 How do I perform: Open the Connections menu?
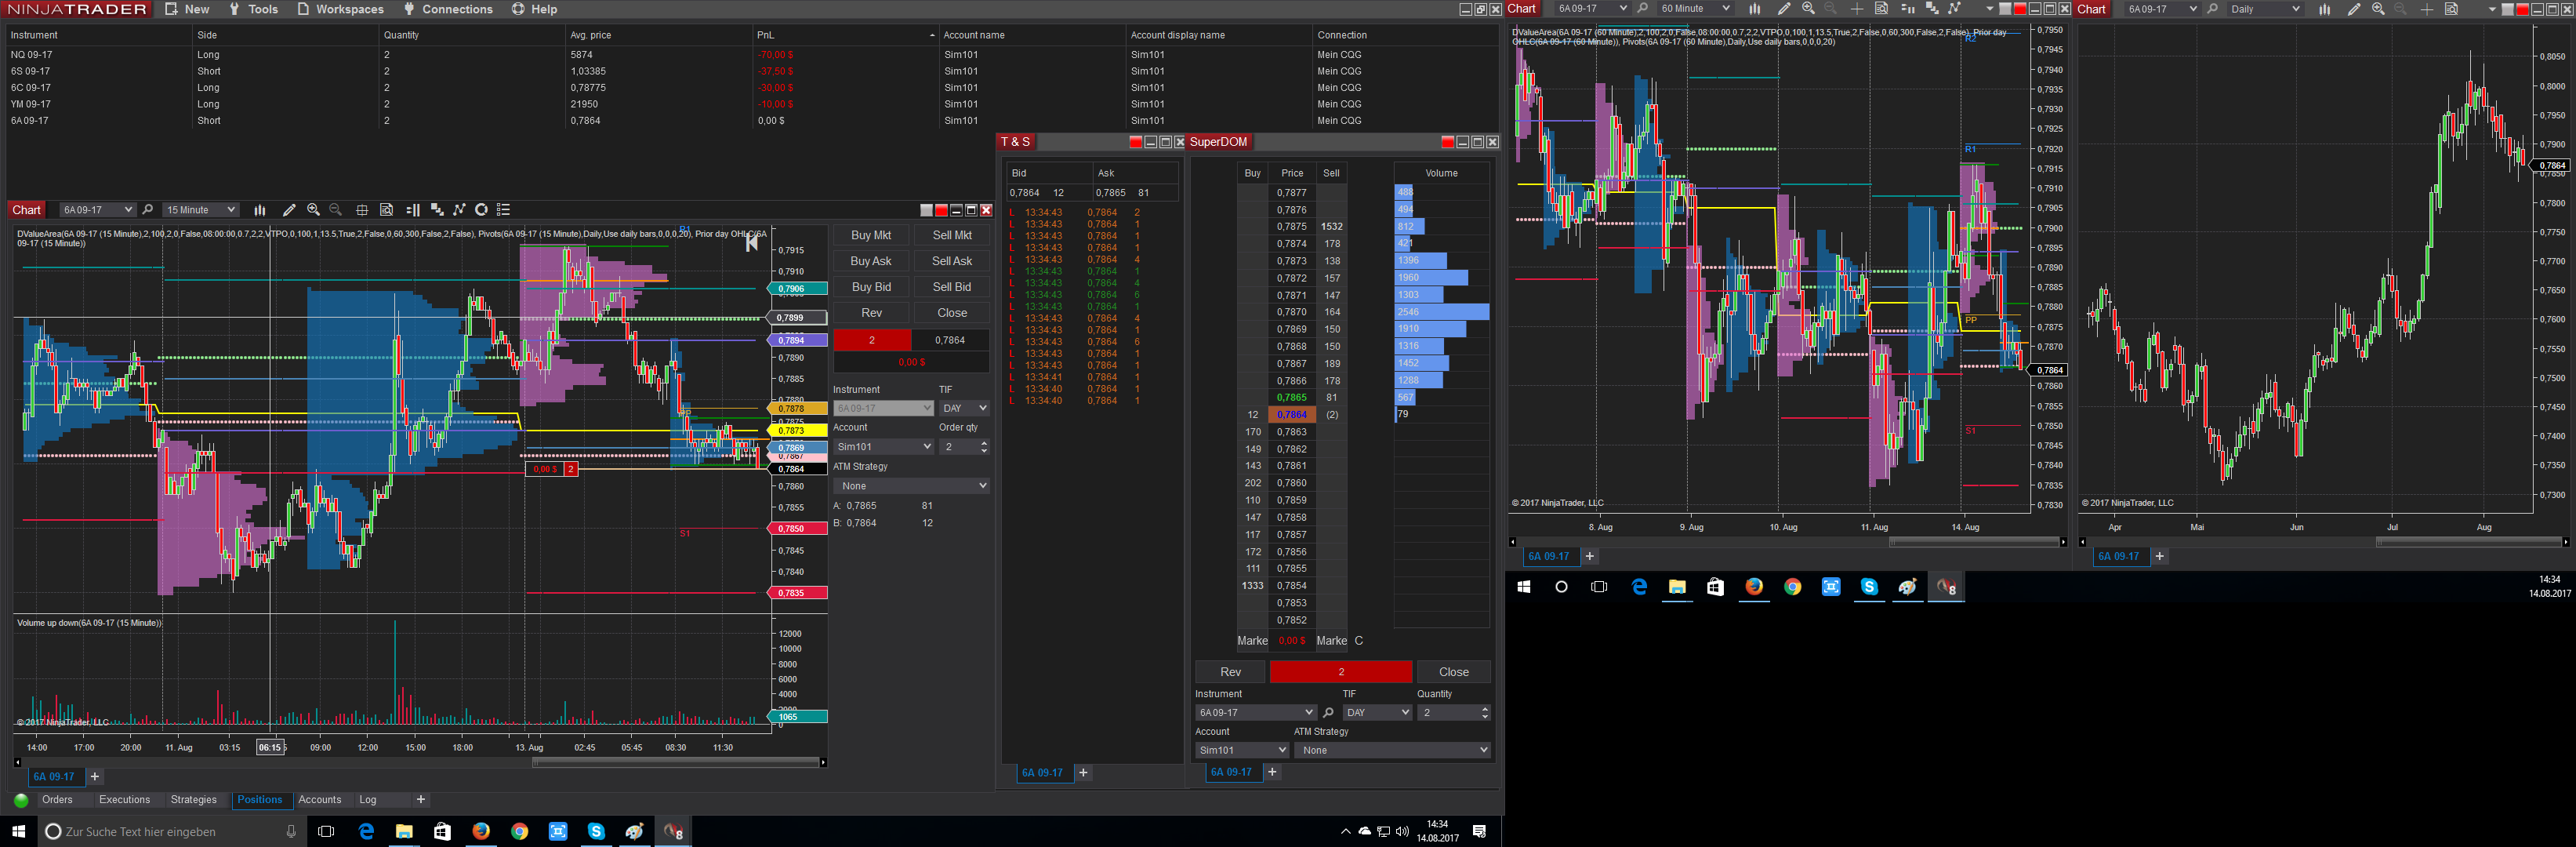click(x=447, y=9)
